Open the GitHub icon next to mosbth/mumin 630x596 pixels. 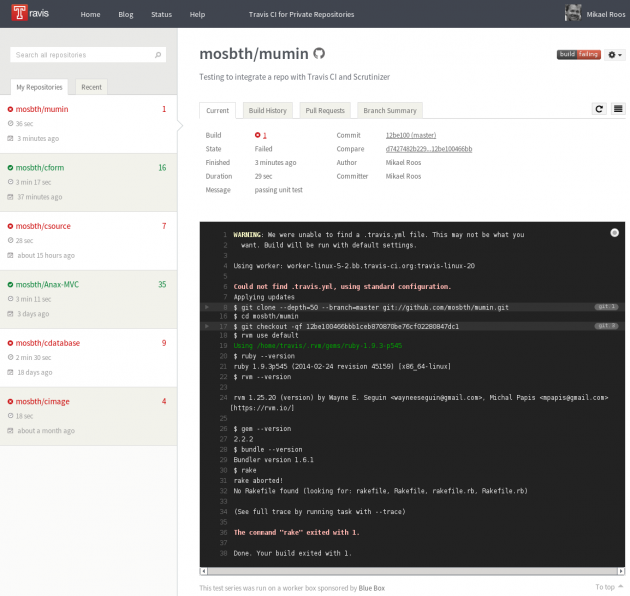pyautogui.click(x=319, y=53)
